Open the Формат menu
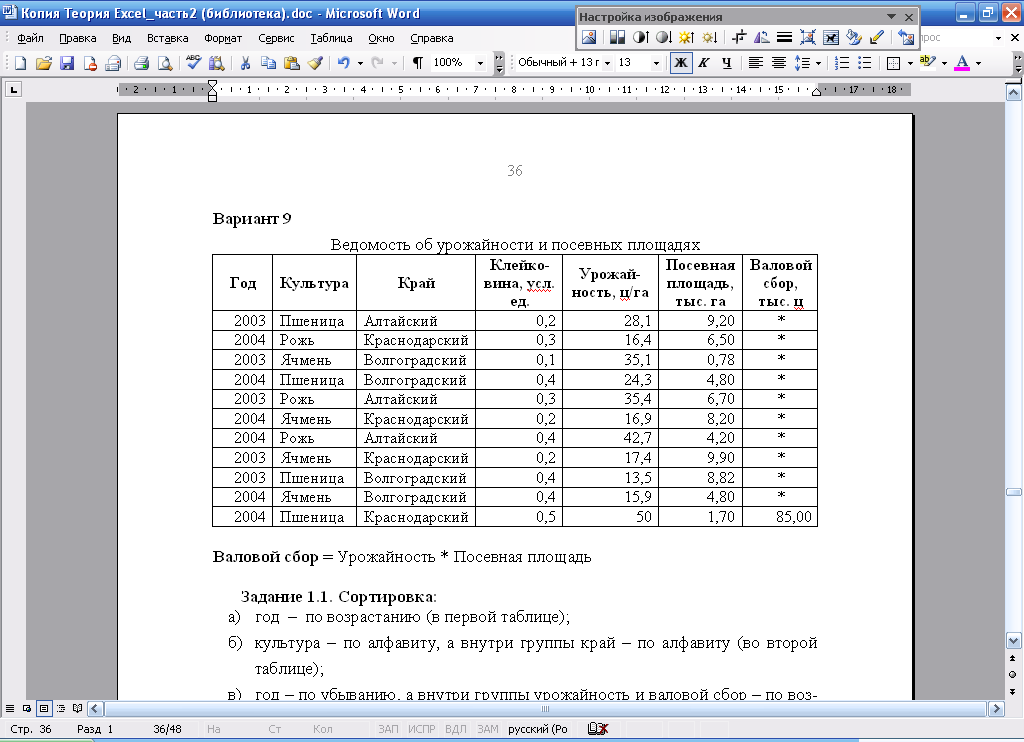Viewport: 1024px width, 742px height. pyautogui.click(x=223, y=38)
